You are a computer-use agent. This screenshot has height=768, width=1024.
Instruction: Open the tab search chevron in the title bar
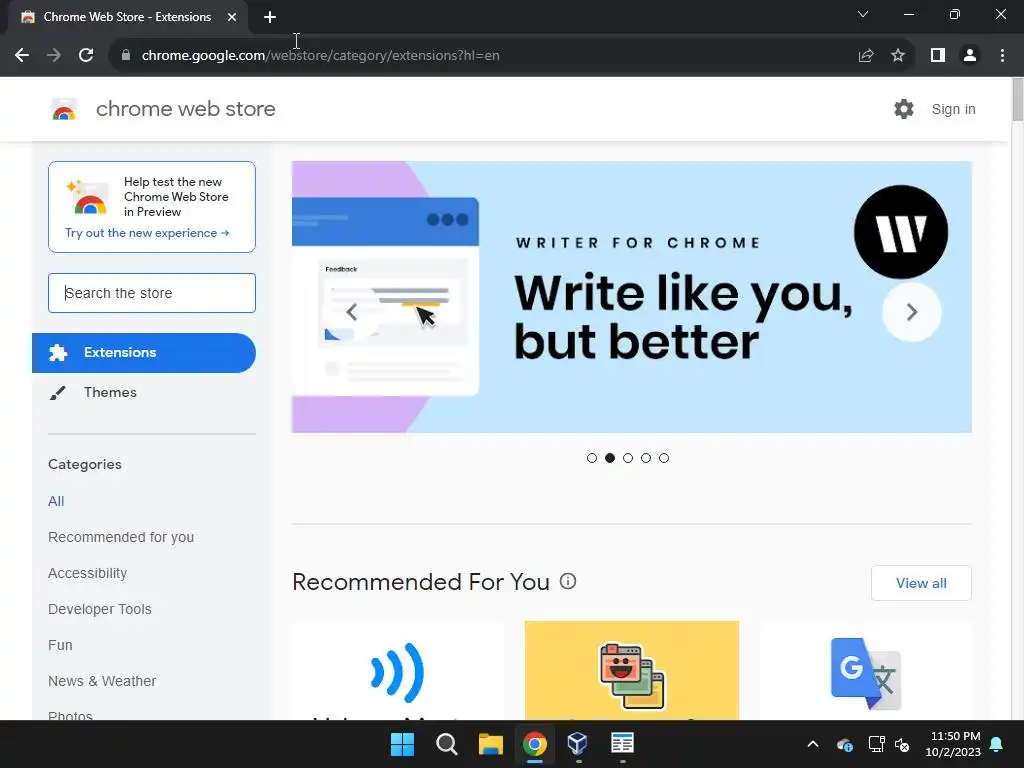point(863,14)
